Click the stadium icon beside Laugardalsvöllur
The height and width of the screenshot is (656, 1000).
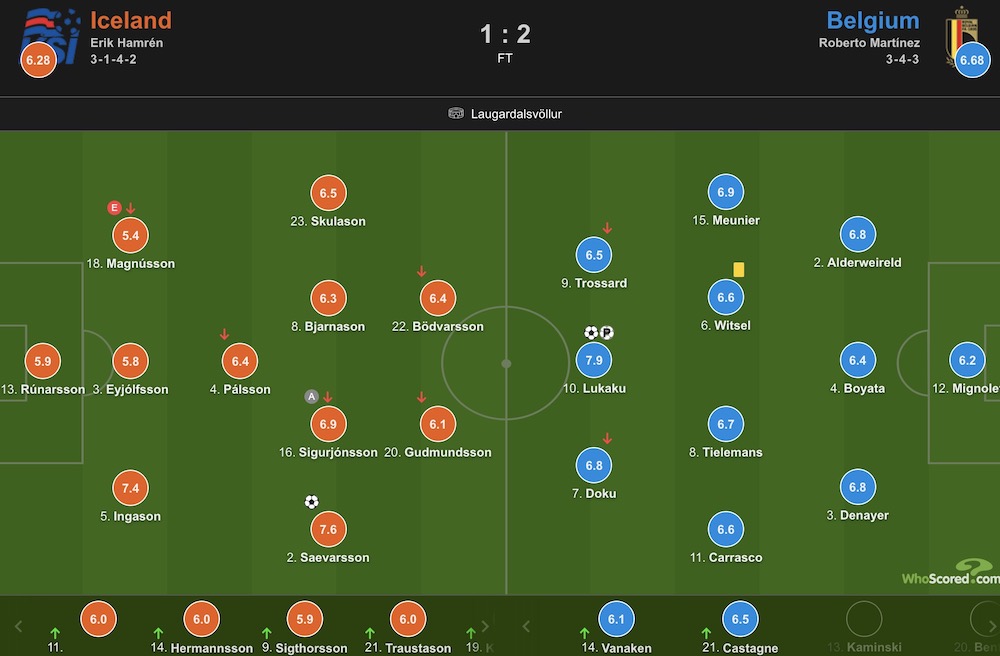point(456,113)
